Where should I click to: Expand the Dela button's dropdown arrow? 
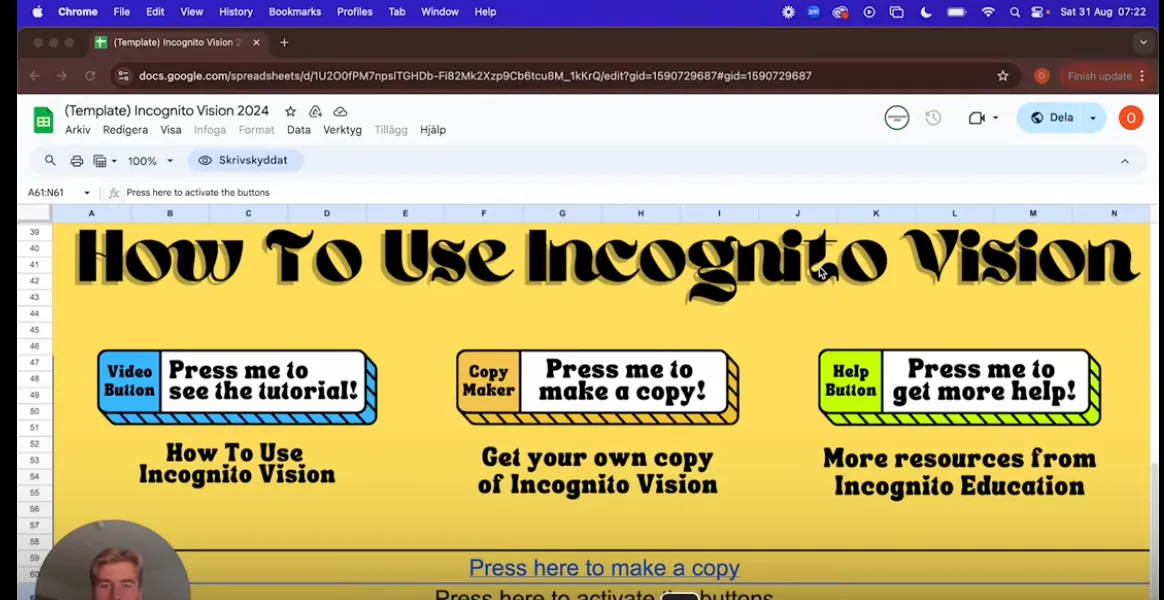tap(1092, 117)
